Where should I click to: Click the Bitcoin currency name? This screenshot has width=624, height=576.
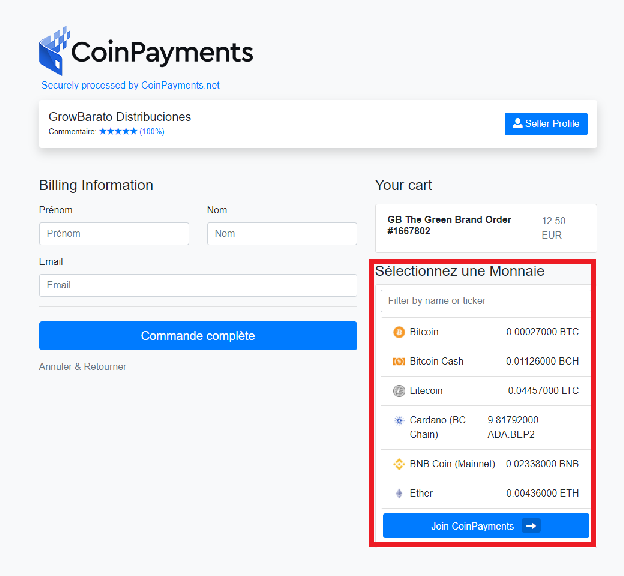424,332
